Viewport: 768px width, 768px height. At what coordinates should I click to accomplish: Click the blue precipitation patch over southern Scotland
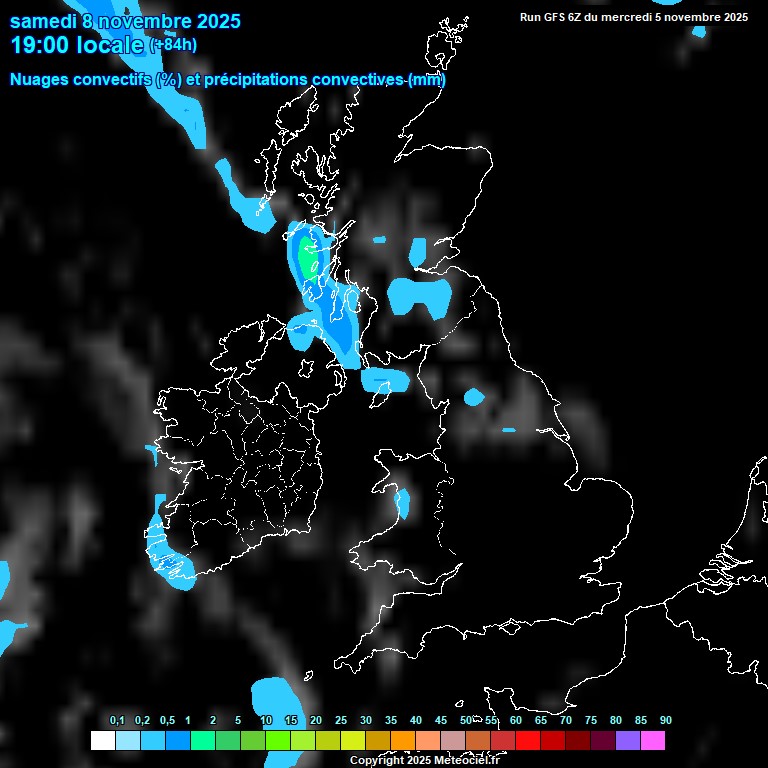419,296
